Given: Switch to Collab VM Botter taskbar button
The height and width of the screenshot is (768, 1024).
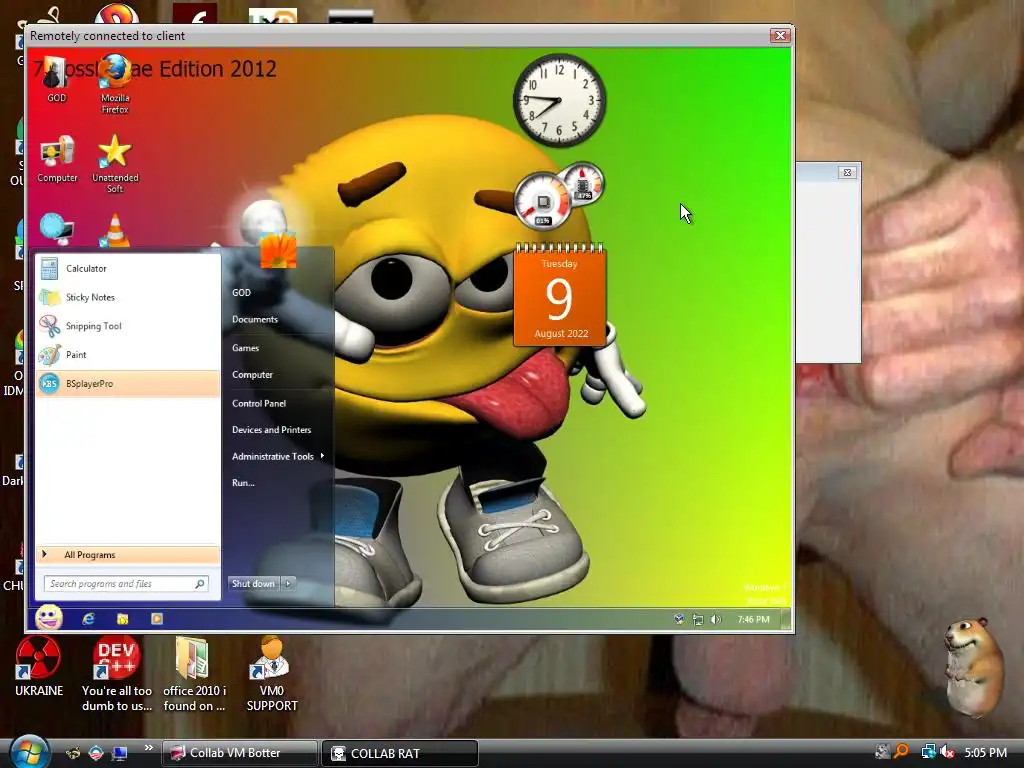Looking at the screenshot, I should [239, 753].
